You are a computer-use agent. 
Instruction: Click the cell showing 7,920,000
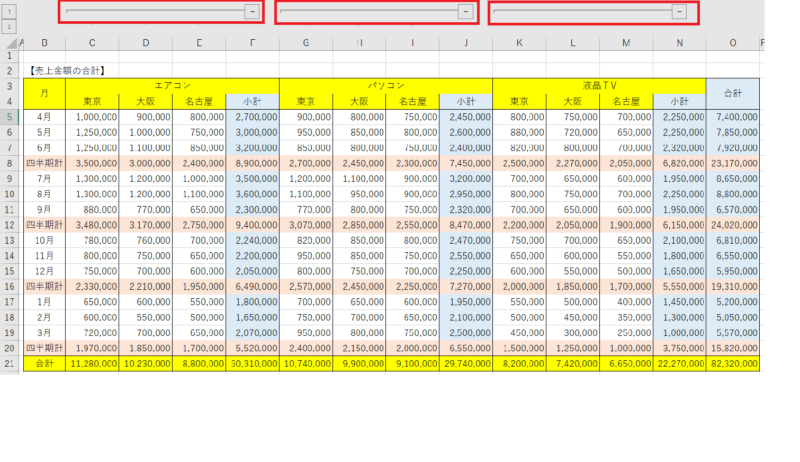click(733, 148)
